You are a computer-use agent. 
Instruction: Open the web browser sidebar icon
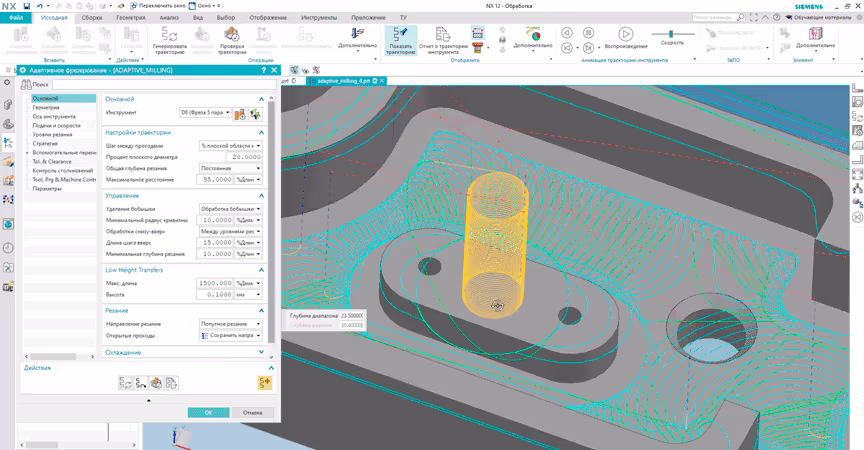tap(8, 224)
